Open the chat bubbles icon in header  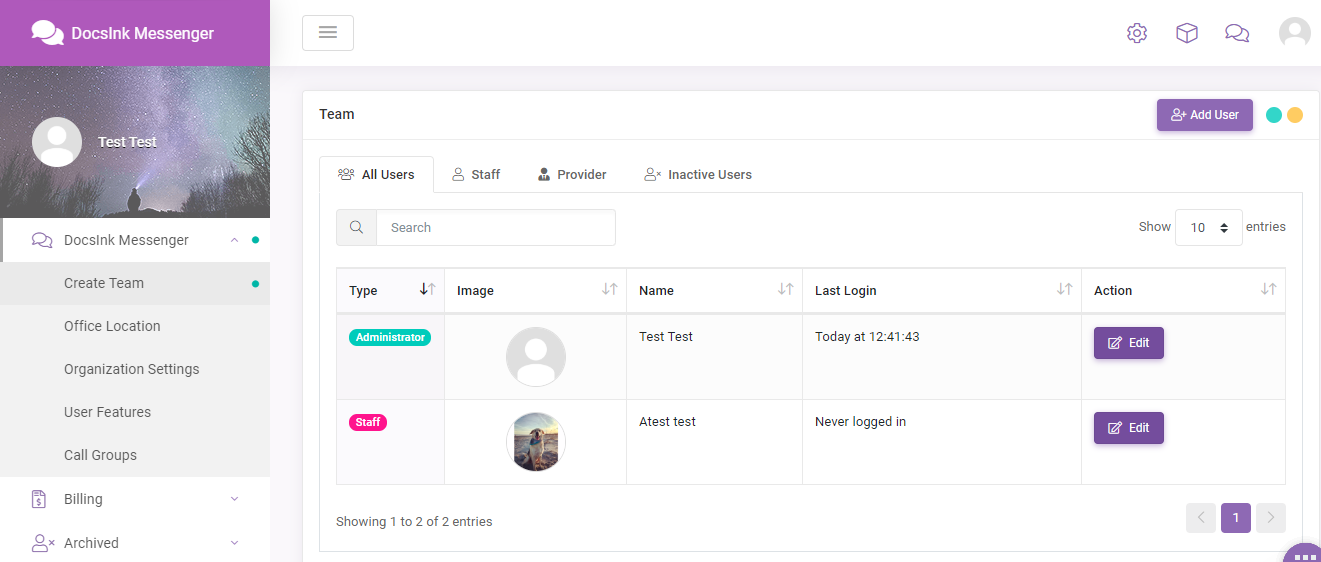1237,33
